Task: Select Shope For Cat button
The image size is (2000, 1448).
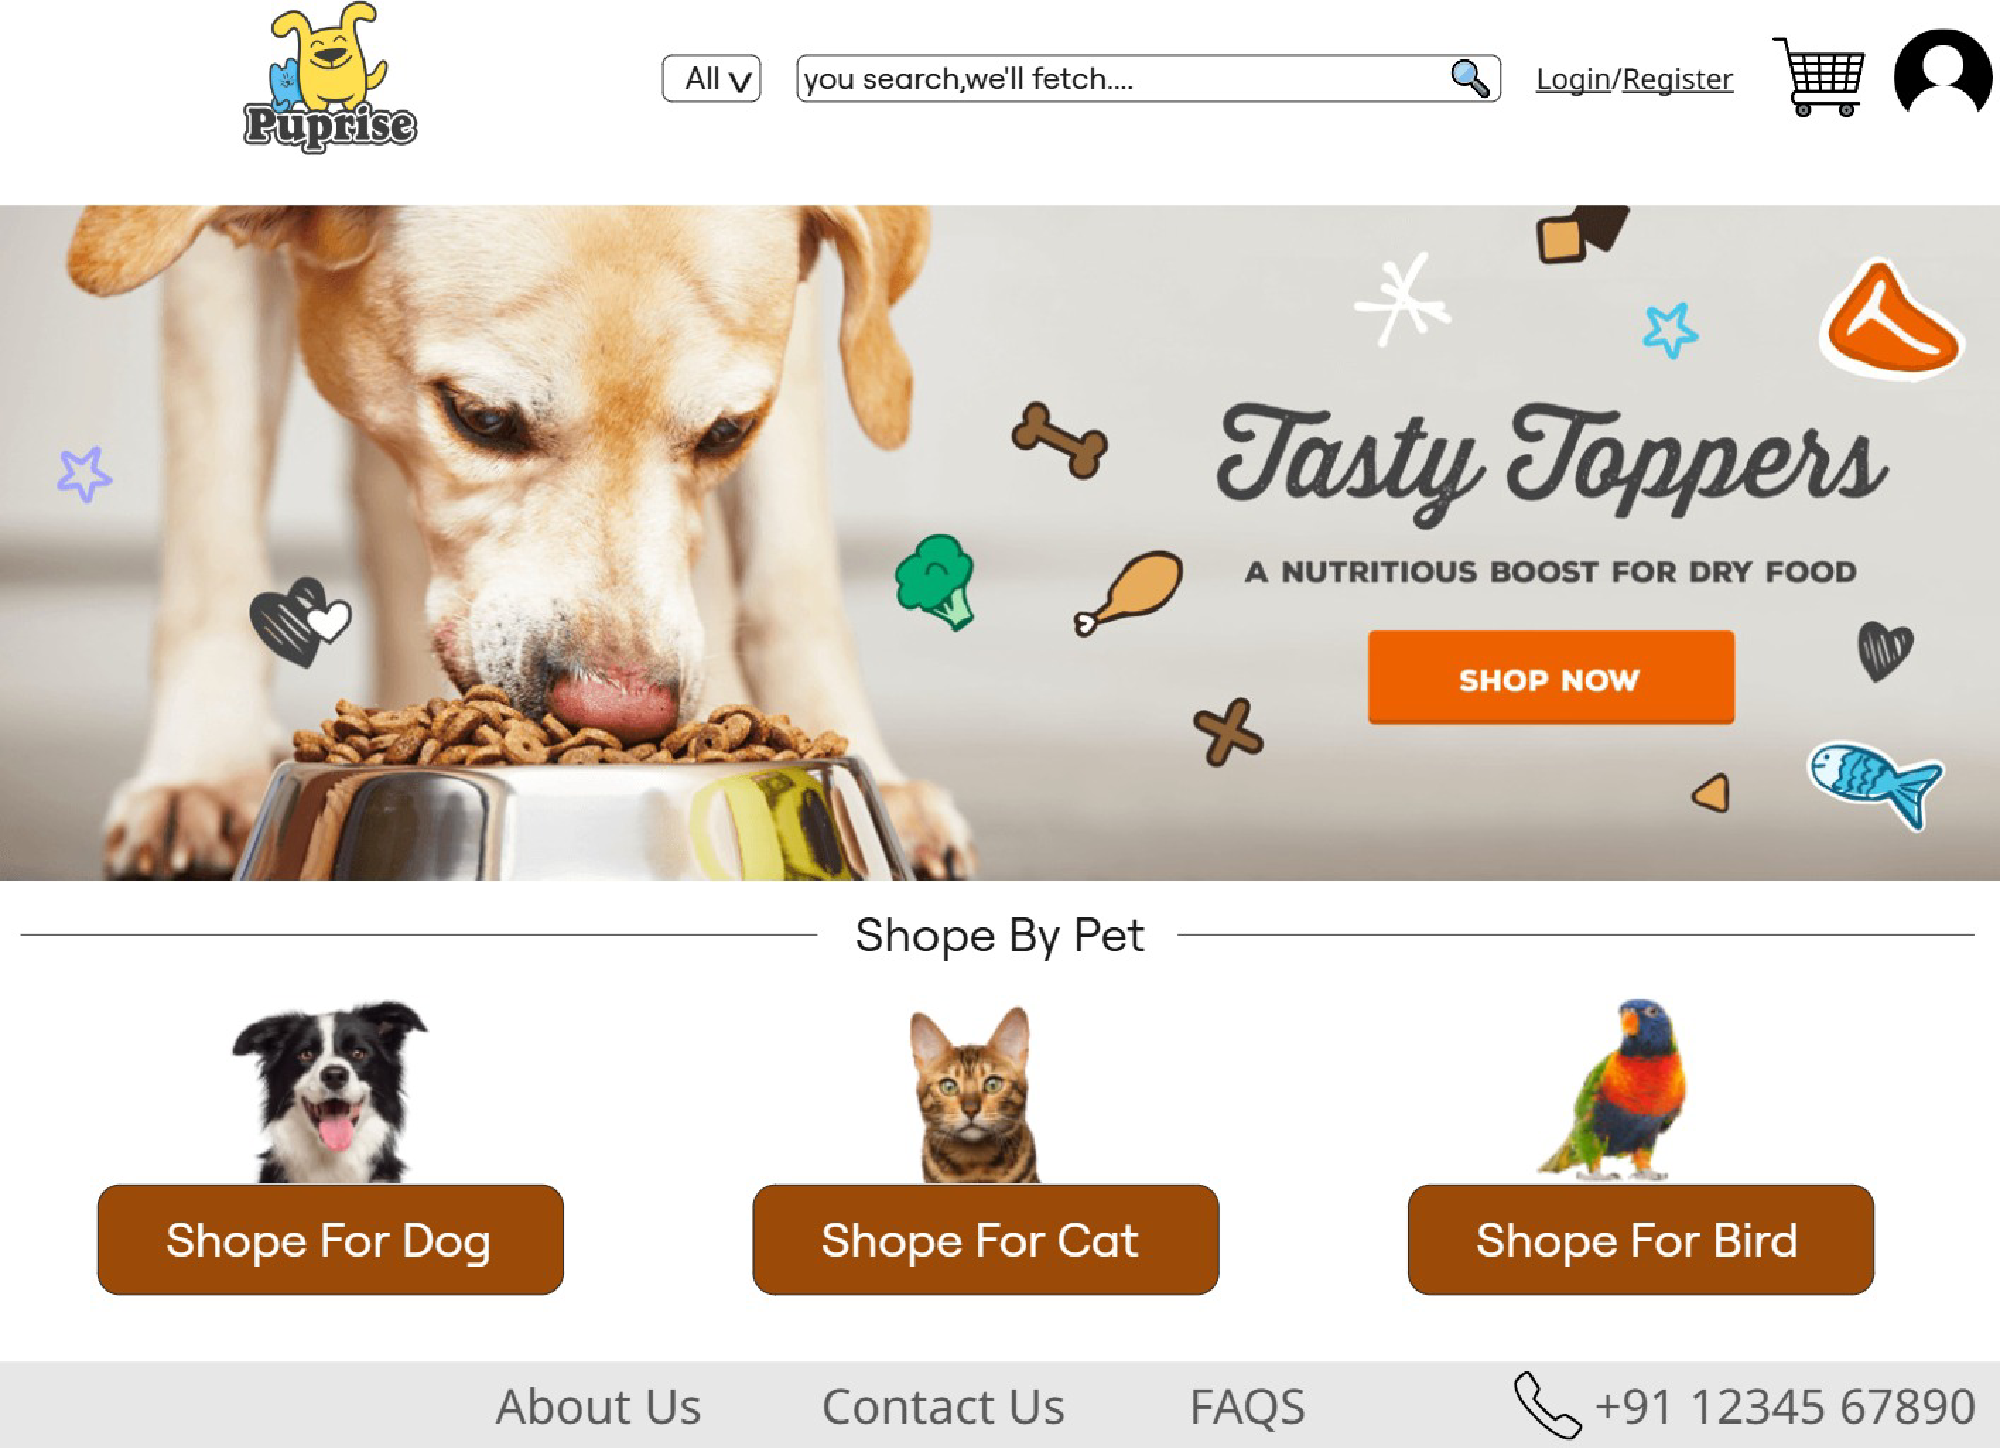Action: click(x=985, y=1240)
